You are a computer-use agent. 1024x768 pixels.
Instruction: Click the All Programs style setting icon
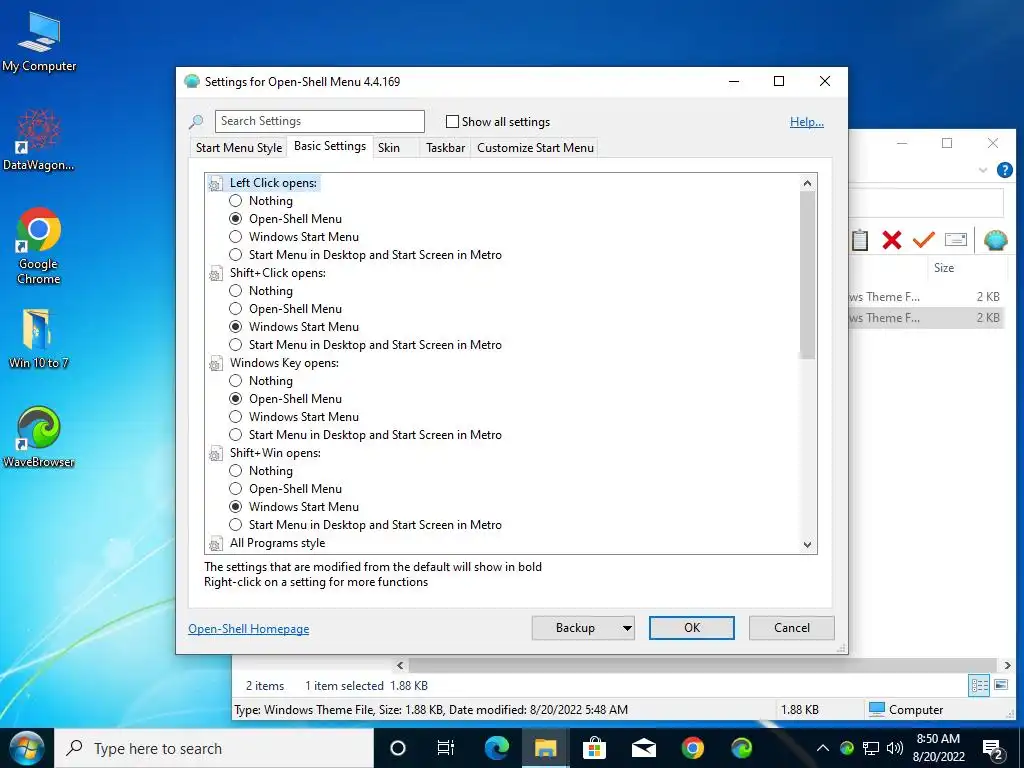click(216, 543)
